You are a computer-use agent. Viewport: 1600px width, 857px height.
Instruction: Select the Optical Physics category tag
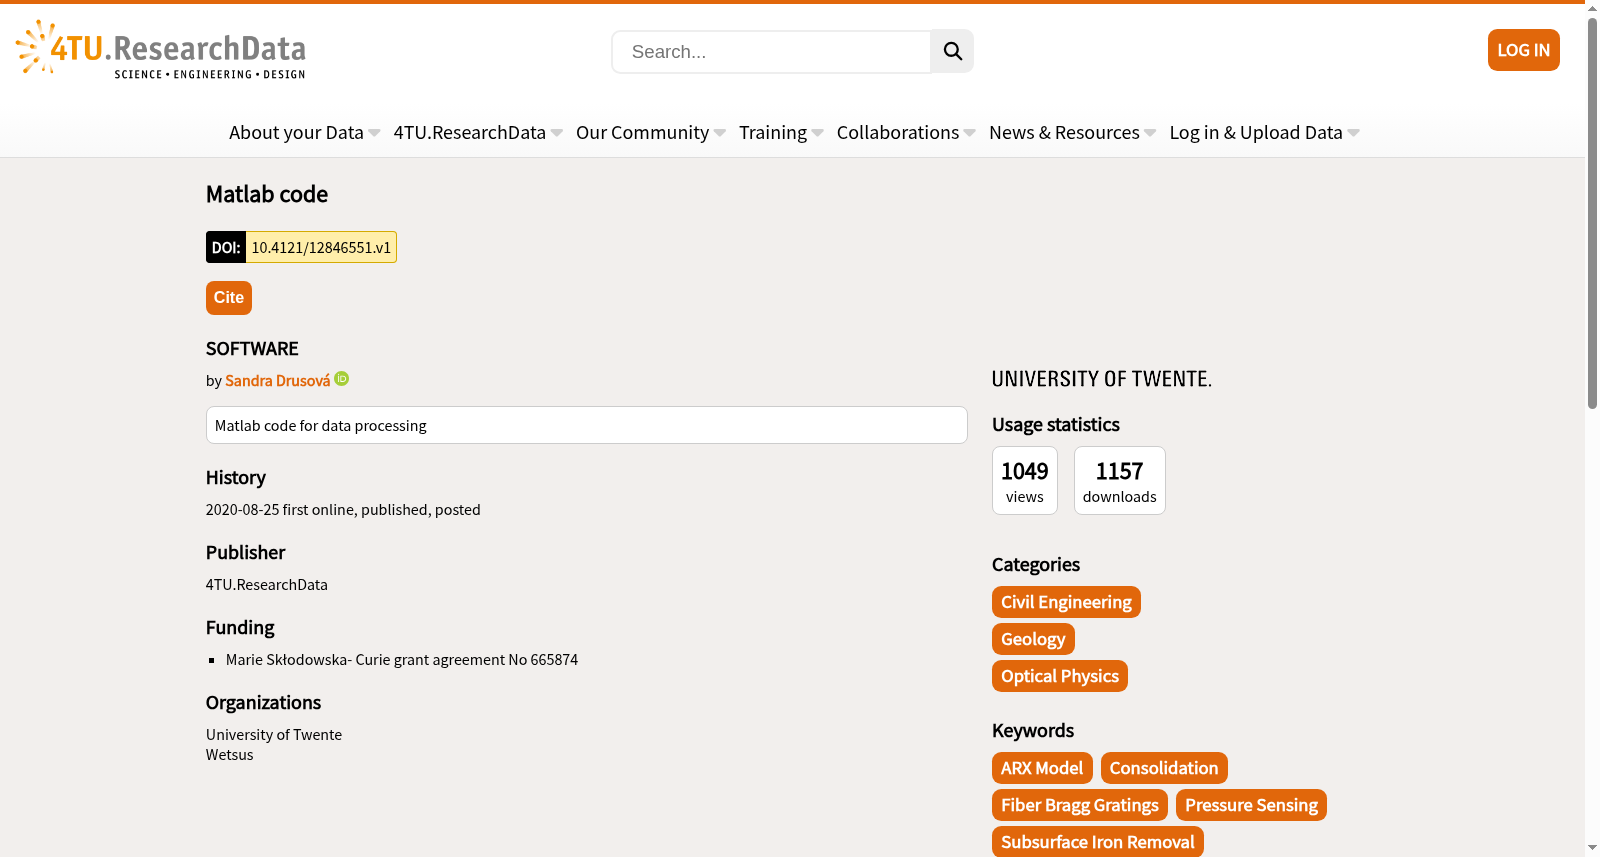[1060, 676]
